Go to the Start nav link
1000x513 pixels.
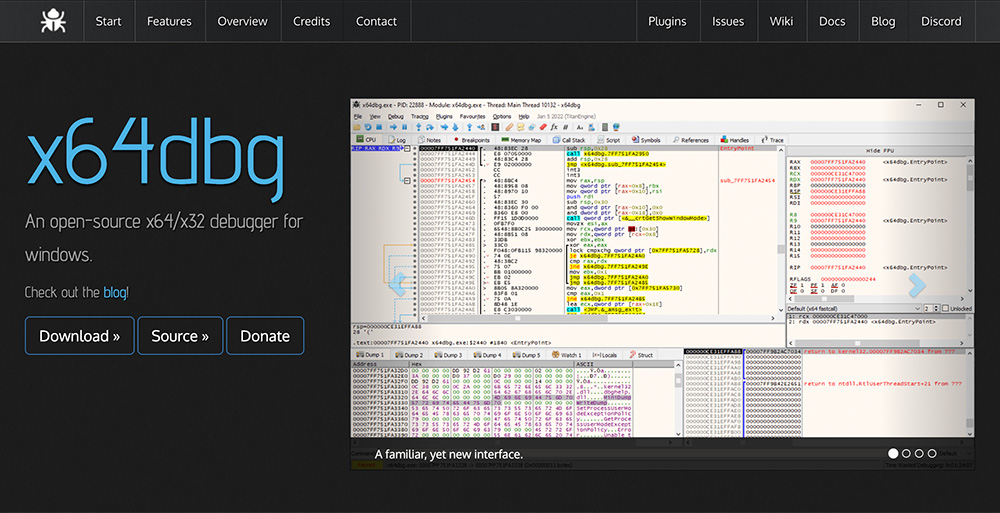pos(108,21)
